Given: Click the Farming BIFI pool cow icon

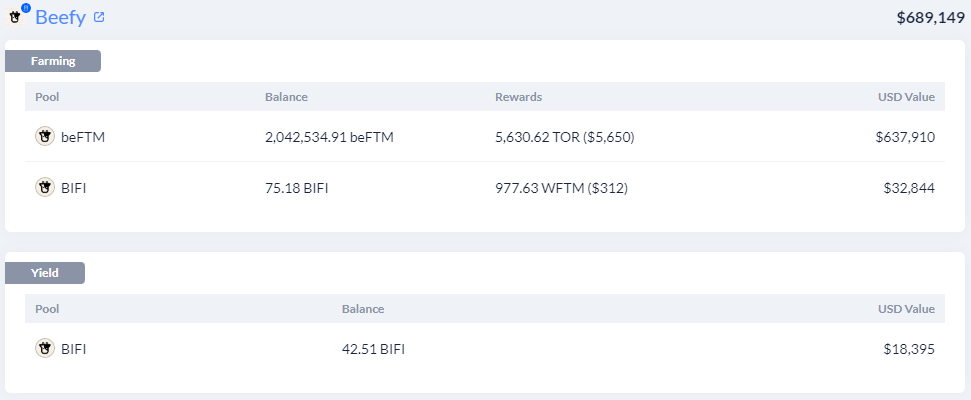Looking at the screenshot, I should pos(45,188).
